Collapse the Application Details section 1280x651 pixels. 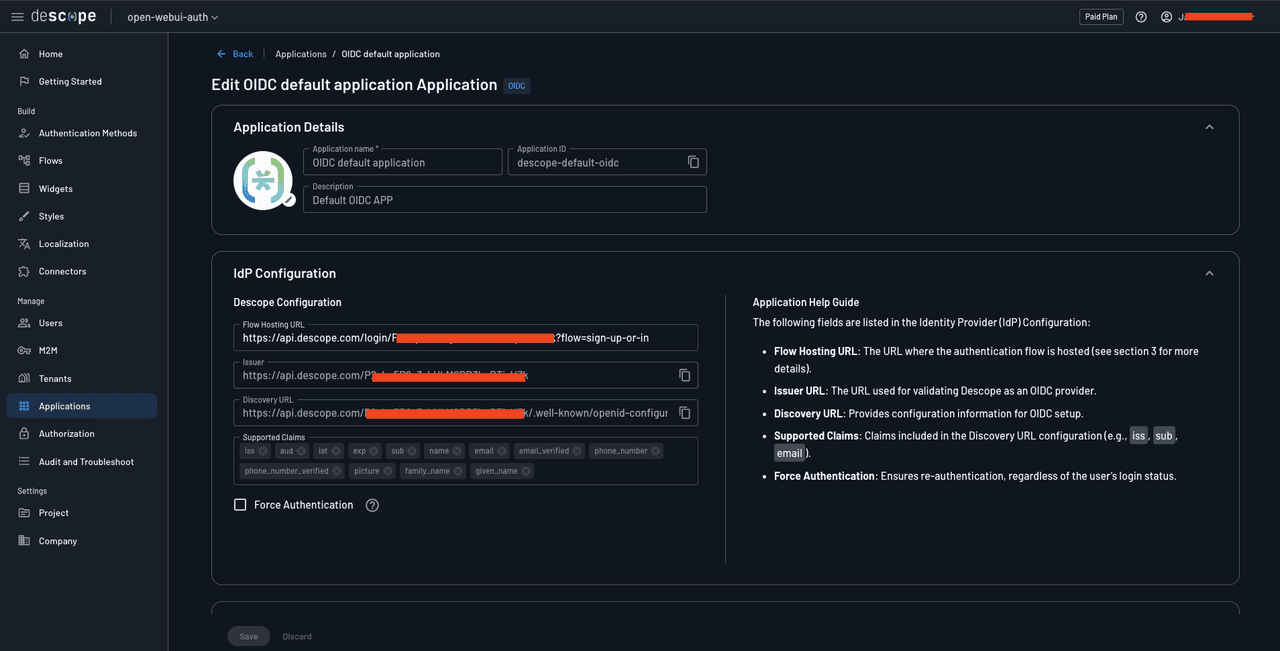(1209, 127)
